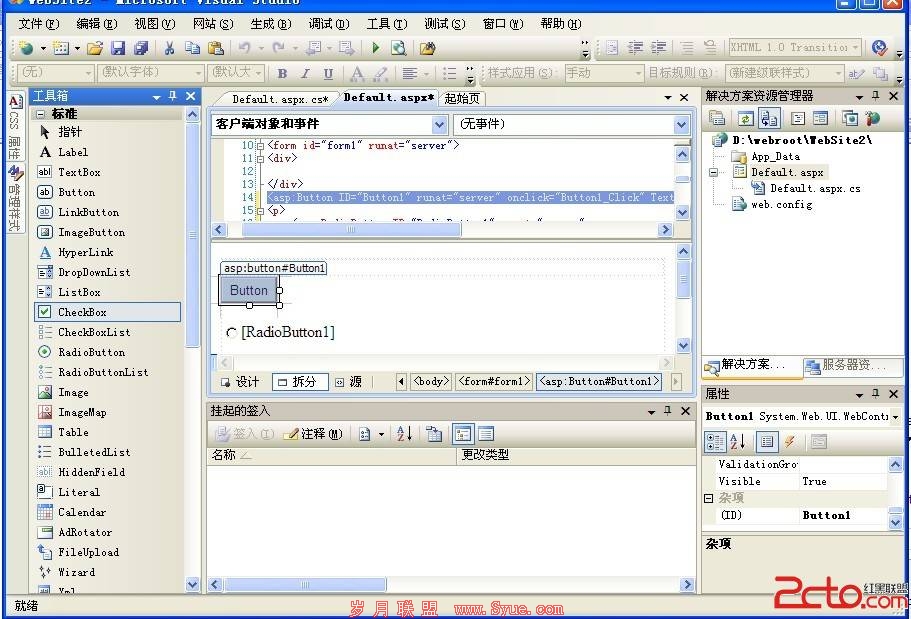Toggle Italic formatting button
The width and height of the screenshot is (911, 619).
(305, 73)
